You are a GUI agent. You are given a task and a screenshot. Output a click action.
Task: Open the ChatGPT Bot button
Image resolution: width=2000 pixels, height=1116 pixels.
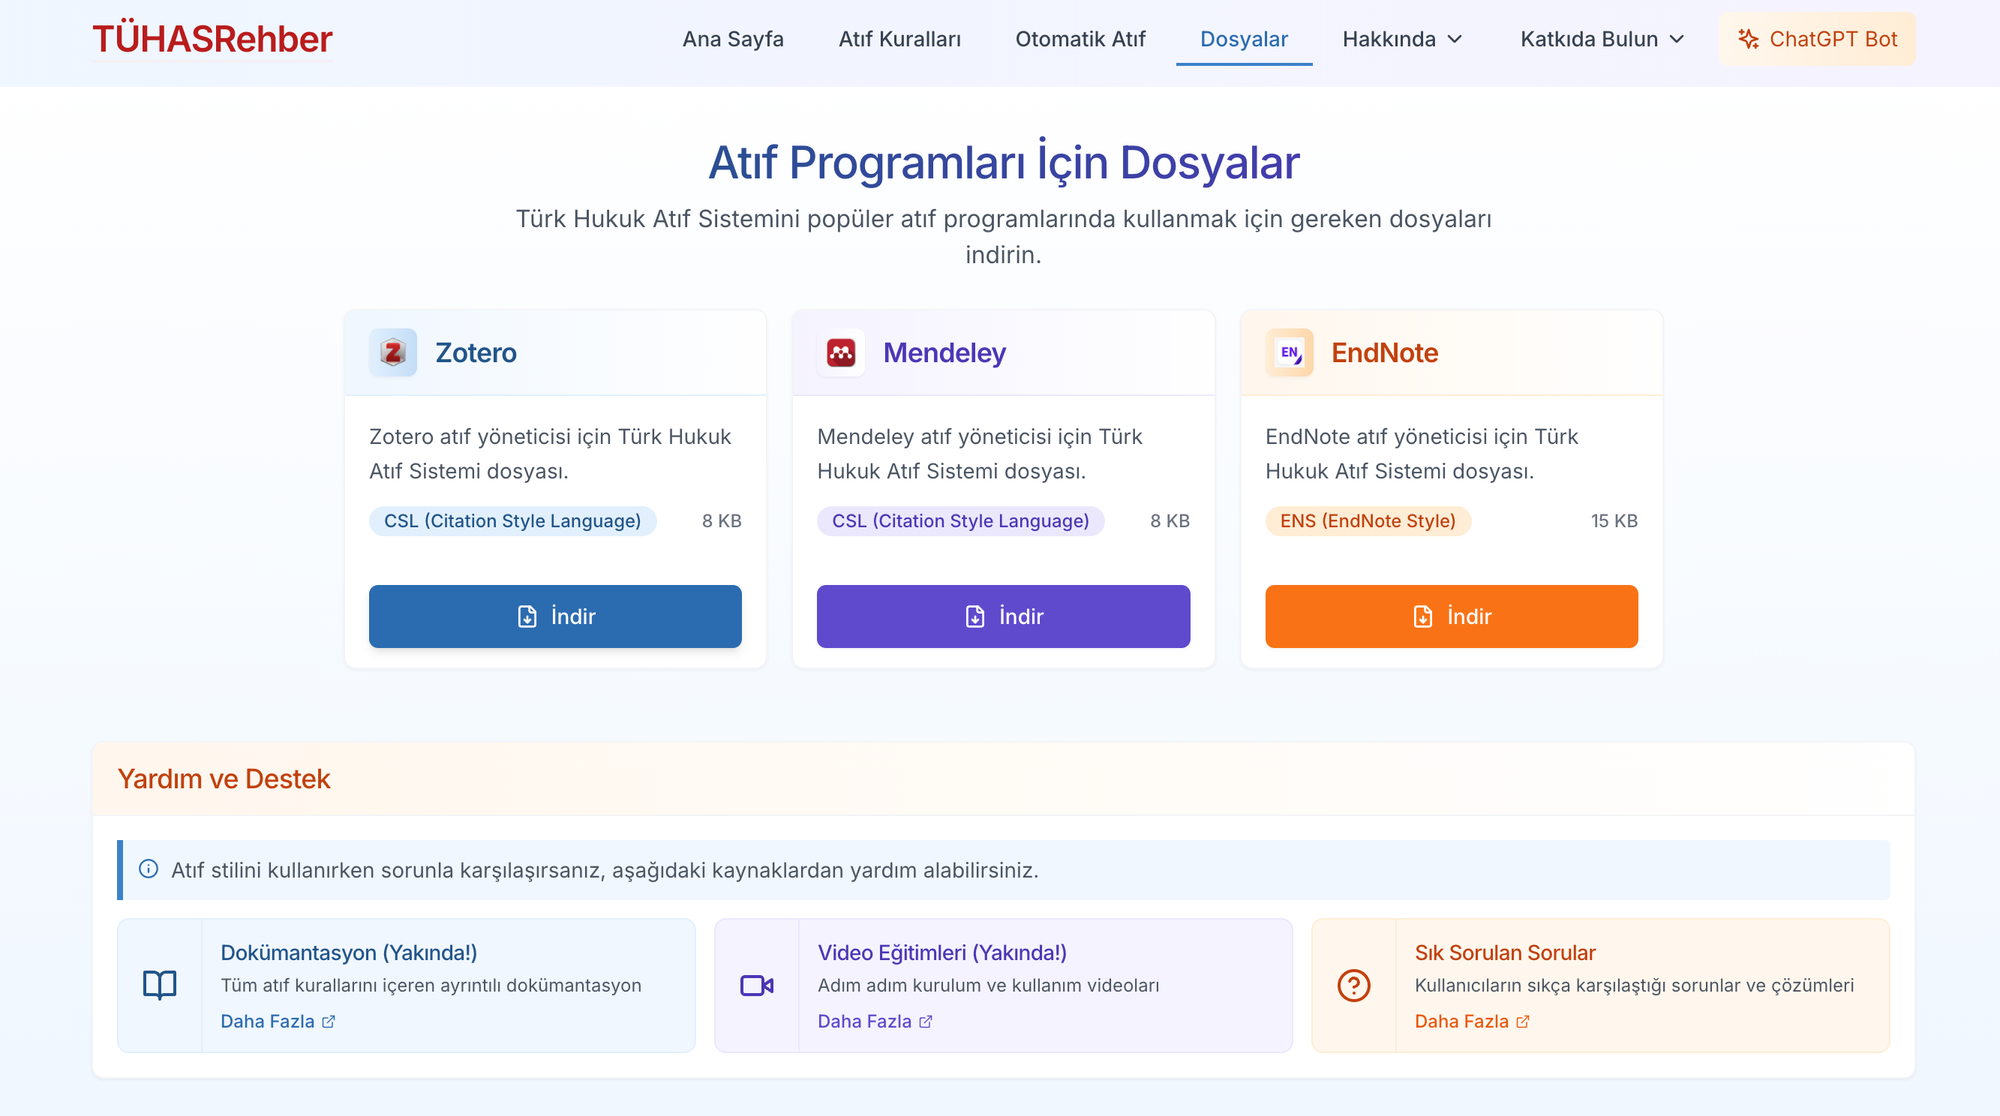[x=1817, y=39]
